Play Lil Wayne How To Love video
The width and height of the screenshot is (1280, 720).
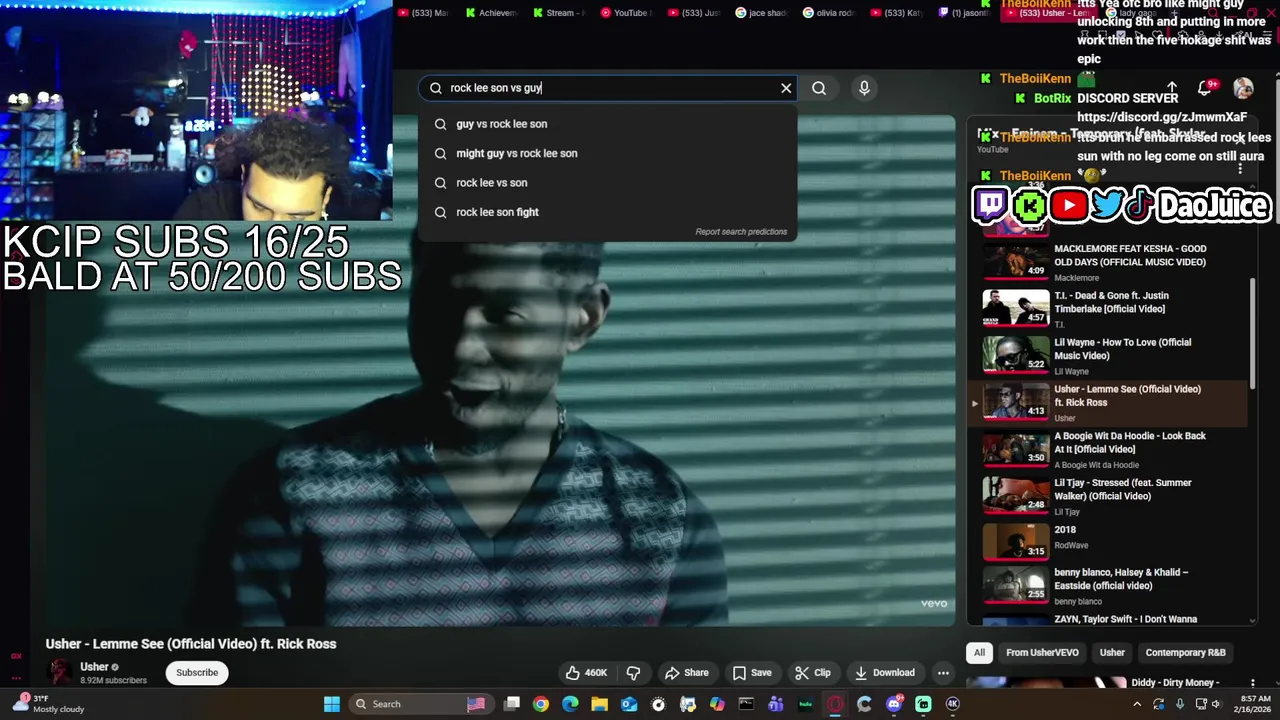[x=1107, y=356]
